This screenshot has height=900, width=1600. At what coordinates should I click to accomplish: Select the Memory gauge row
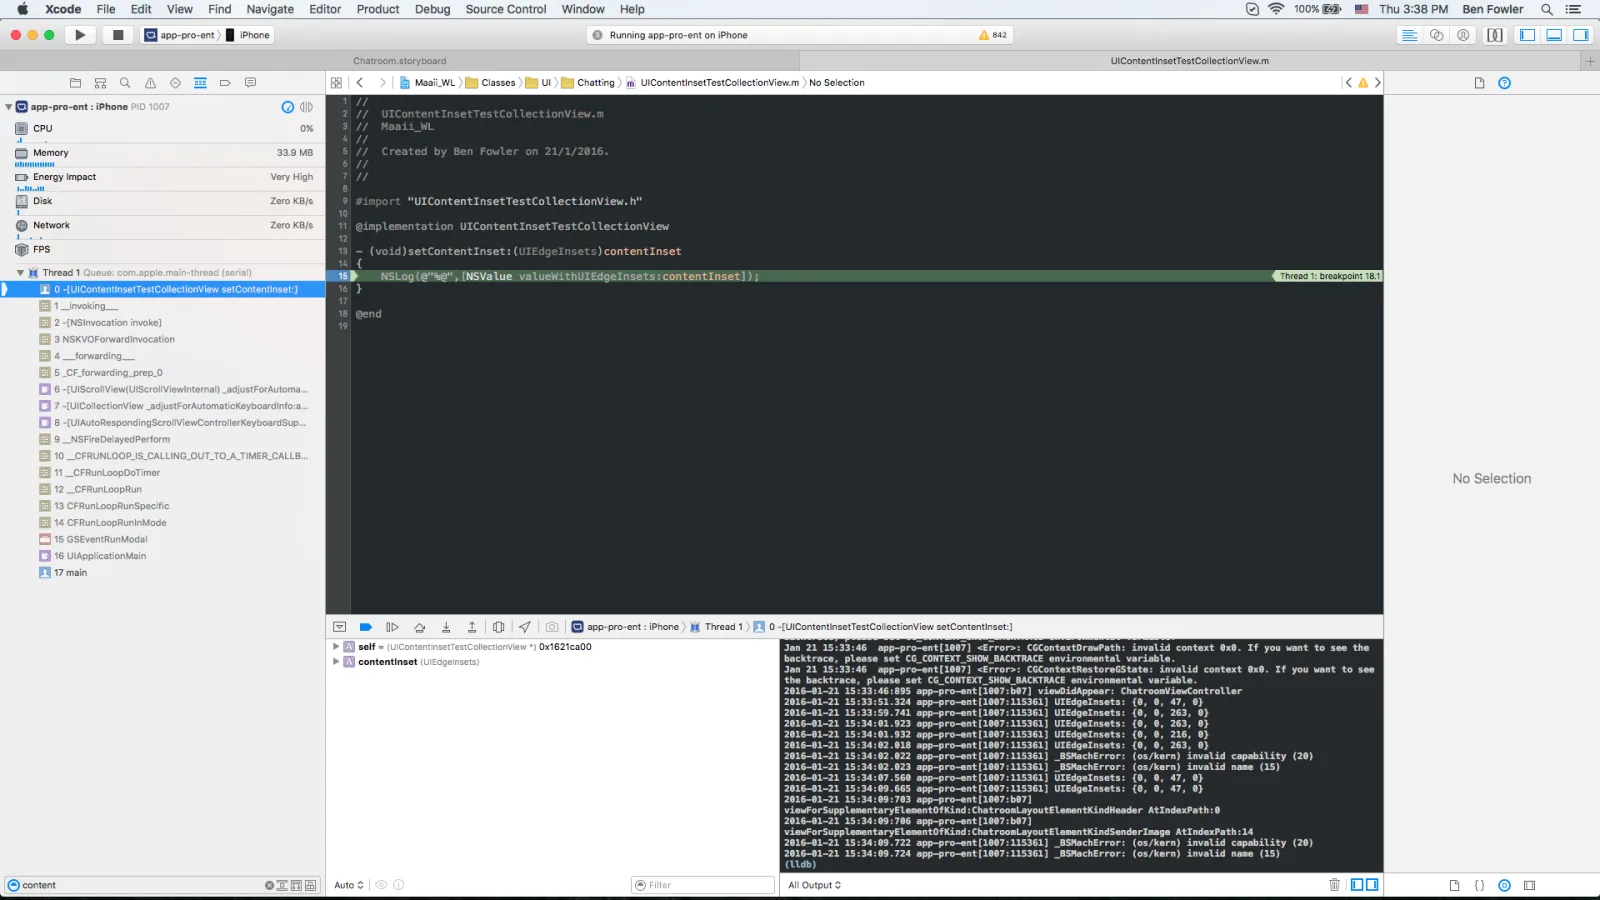(x=163, y=154)
